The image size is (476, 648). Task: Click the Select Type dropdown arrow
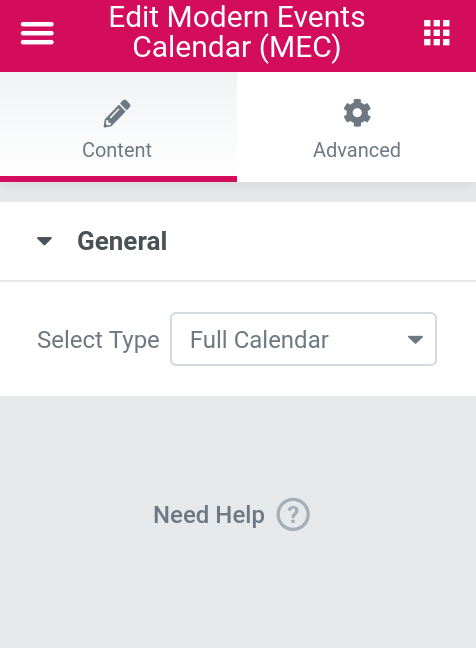point(415,340)
